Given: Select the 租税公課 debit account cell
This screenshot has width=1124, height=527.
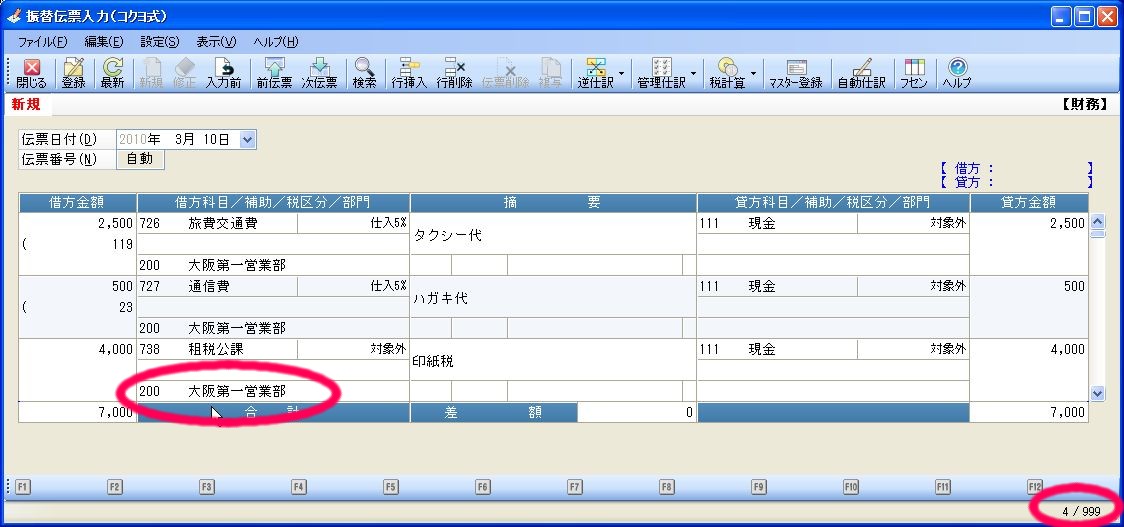Looking at the screenshot, I should click(x=217, y=349).
